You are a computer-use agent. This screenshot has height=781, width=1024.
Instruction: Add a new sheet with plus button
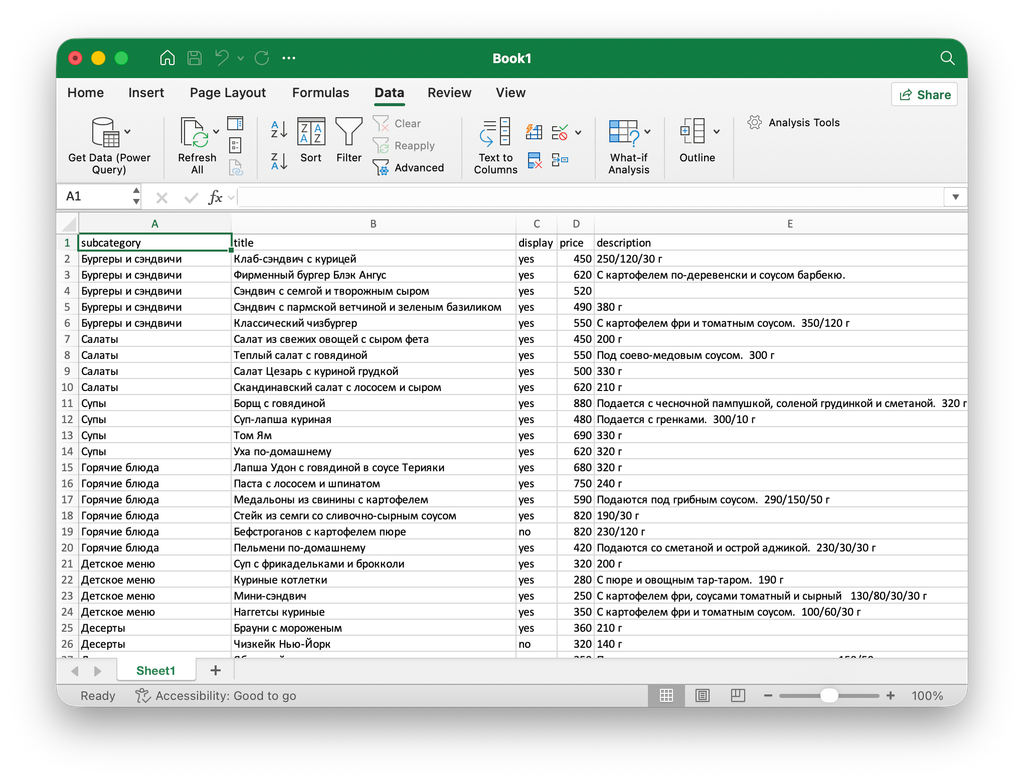pyautogui.click(x=216, y=671)
